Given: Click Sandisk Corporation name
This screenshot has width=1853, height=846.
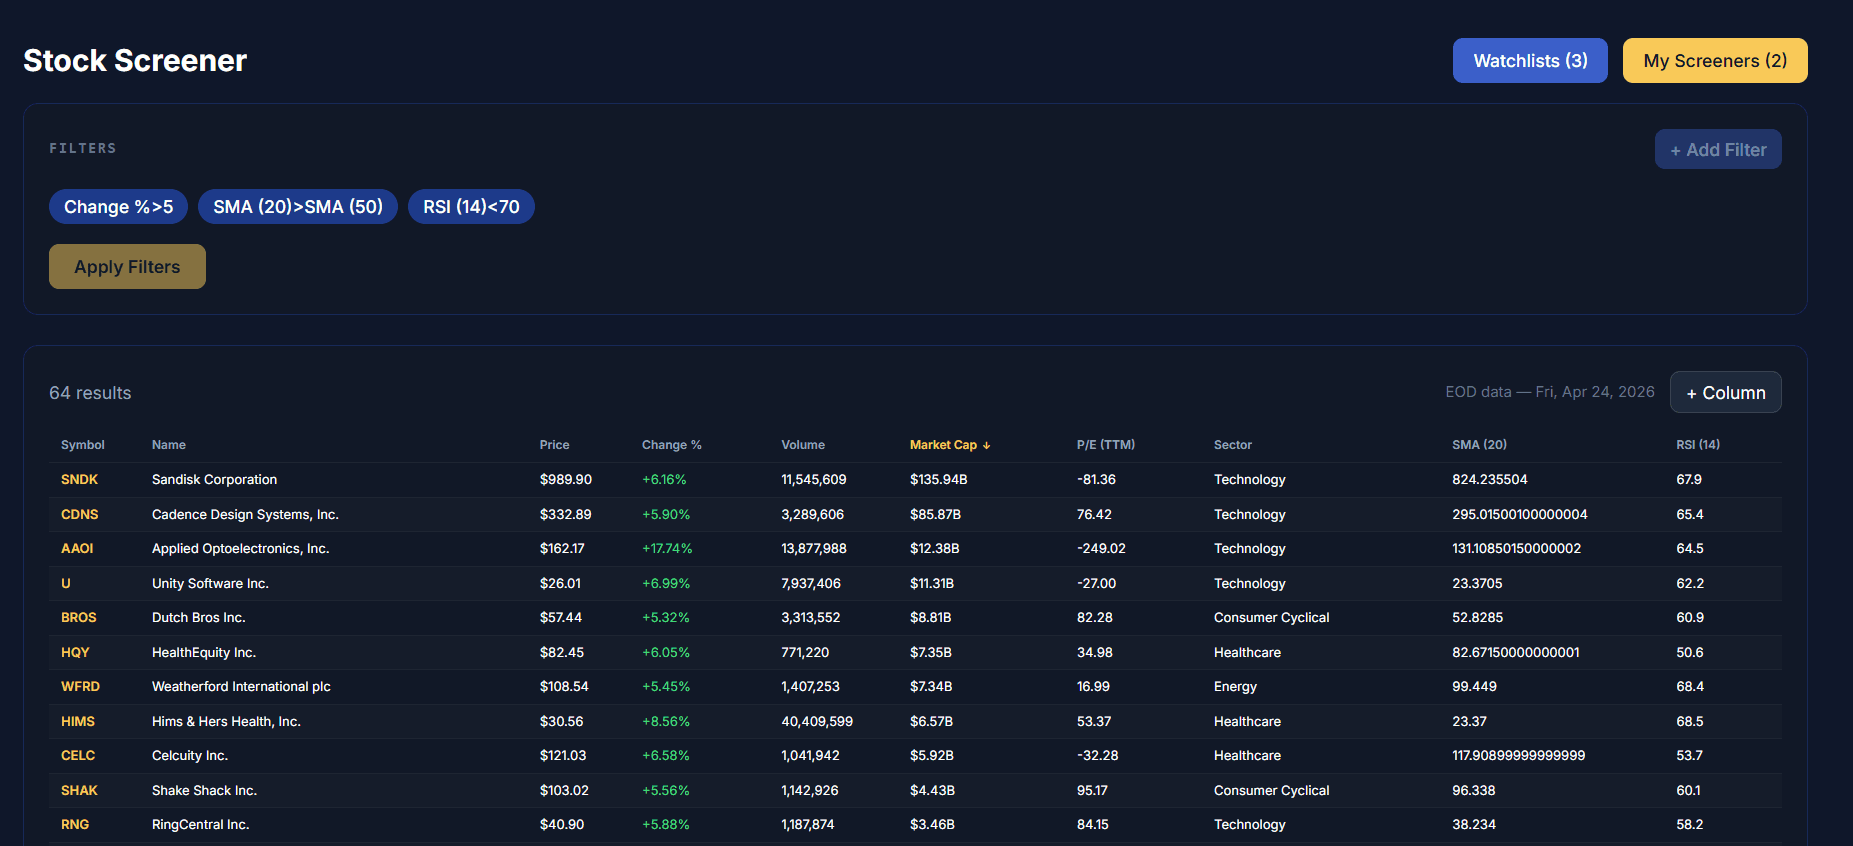Looking at the screenshot, I should (214, 480).
